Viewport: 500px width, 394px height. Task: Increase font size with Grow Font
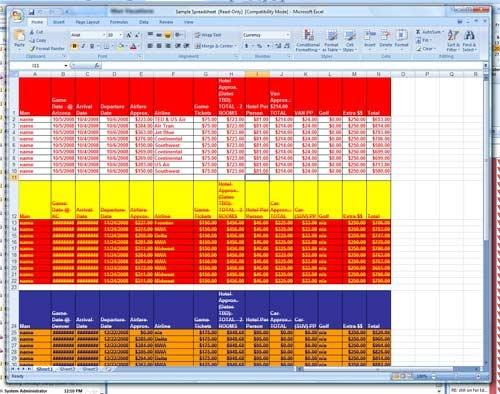[129, 35]
